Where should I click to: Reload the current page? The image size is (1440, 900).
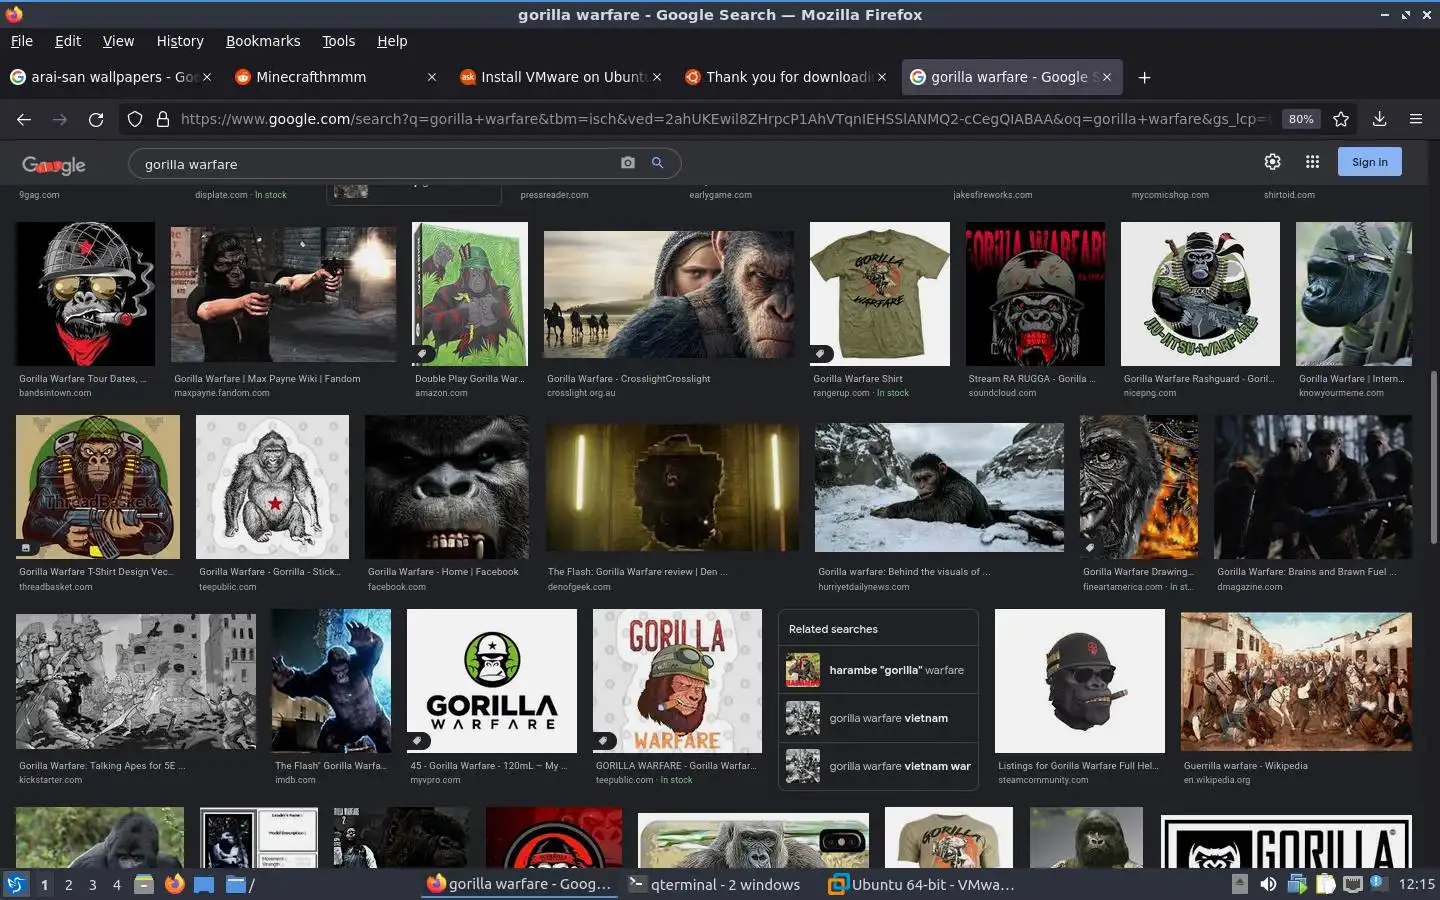[x=96, y=119]
